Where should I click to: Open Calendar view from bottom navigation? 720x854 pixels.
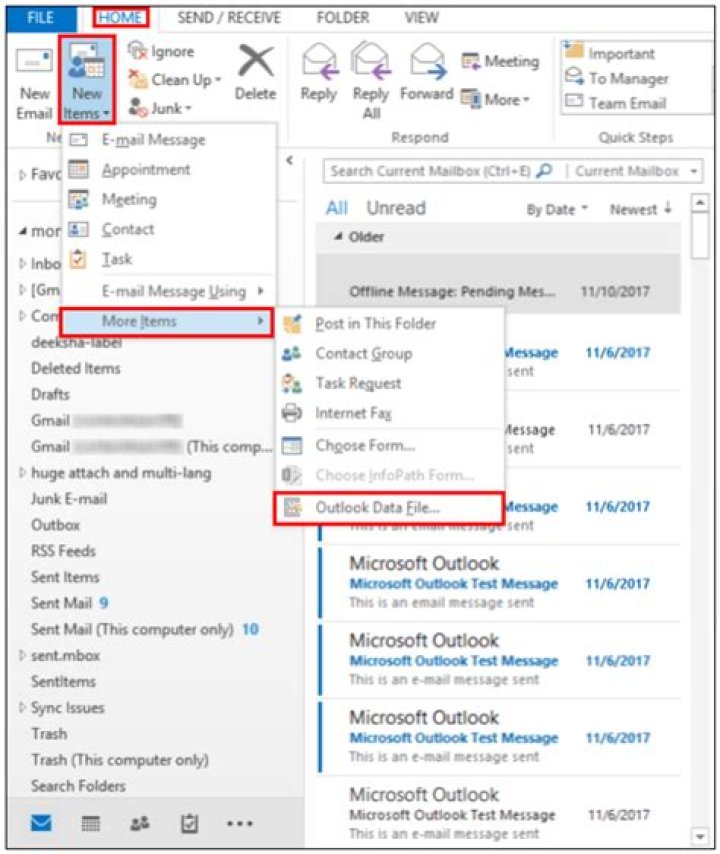coord(90,823)
